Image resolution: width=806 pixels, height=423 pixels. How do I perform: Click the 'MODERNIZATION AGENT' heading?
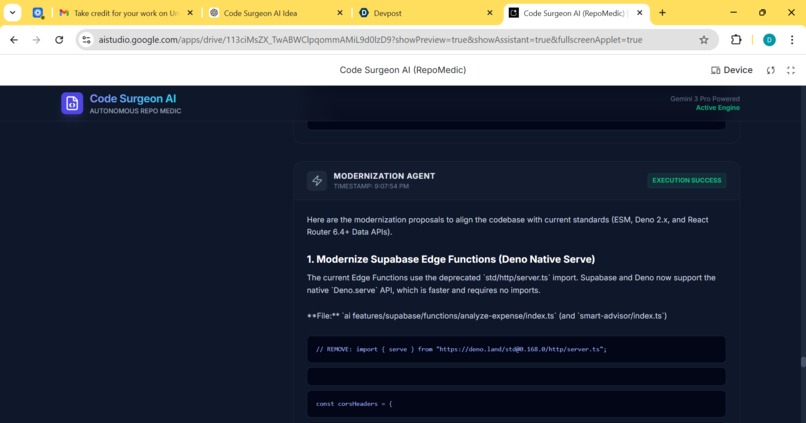pyautogui.click(x=384, y=176)
